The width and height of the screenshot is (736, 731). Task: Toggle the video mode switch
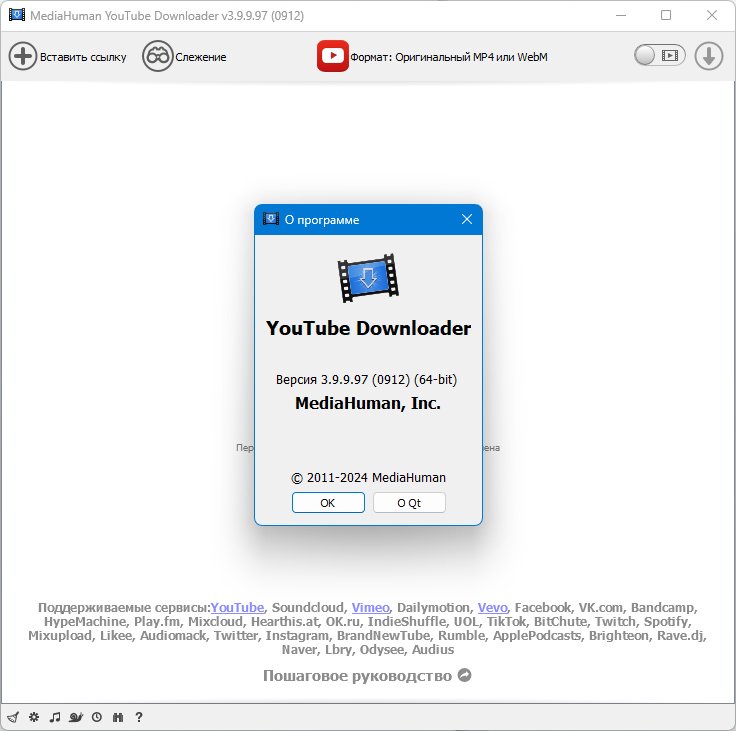point(659,55)
